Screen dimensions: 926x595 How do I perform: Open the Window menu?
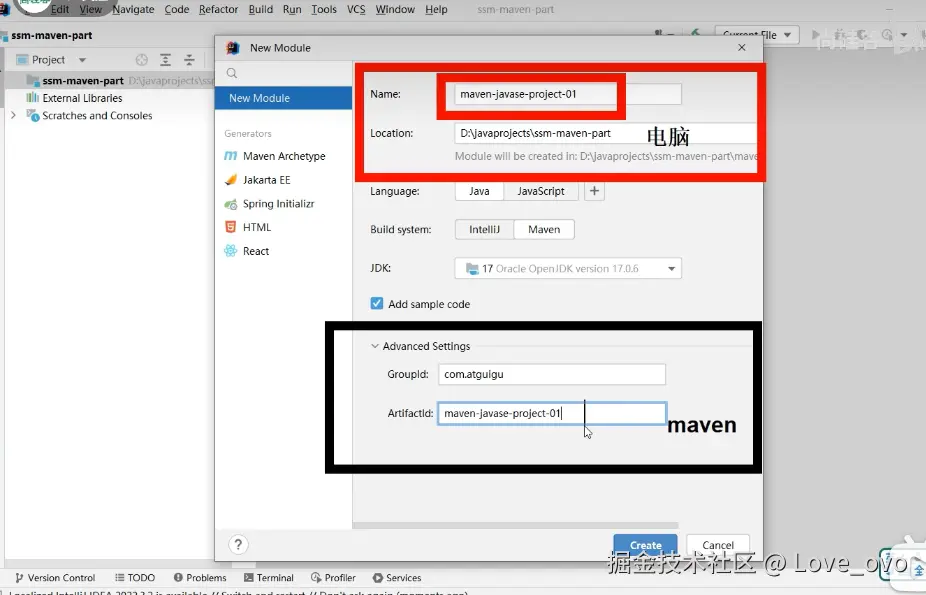(395, 9)
